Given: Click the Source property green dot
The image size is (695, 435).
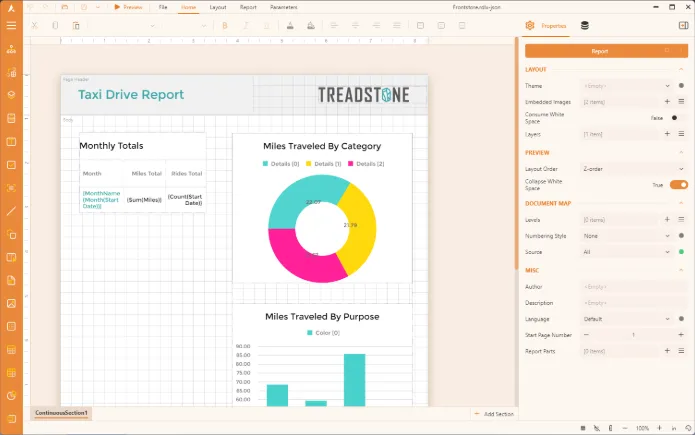Looking at the screenshot, I should tap(681, 252).
